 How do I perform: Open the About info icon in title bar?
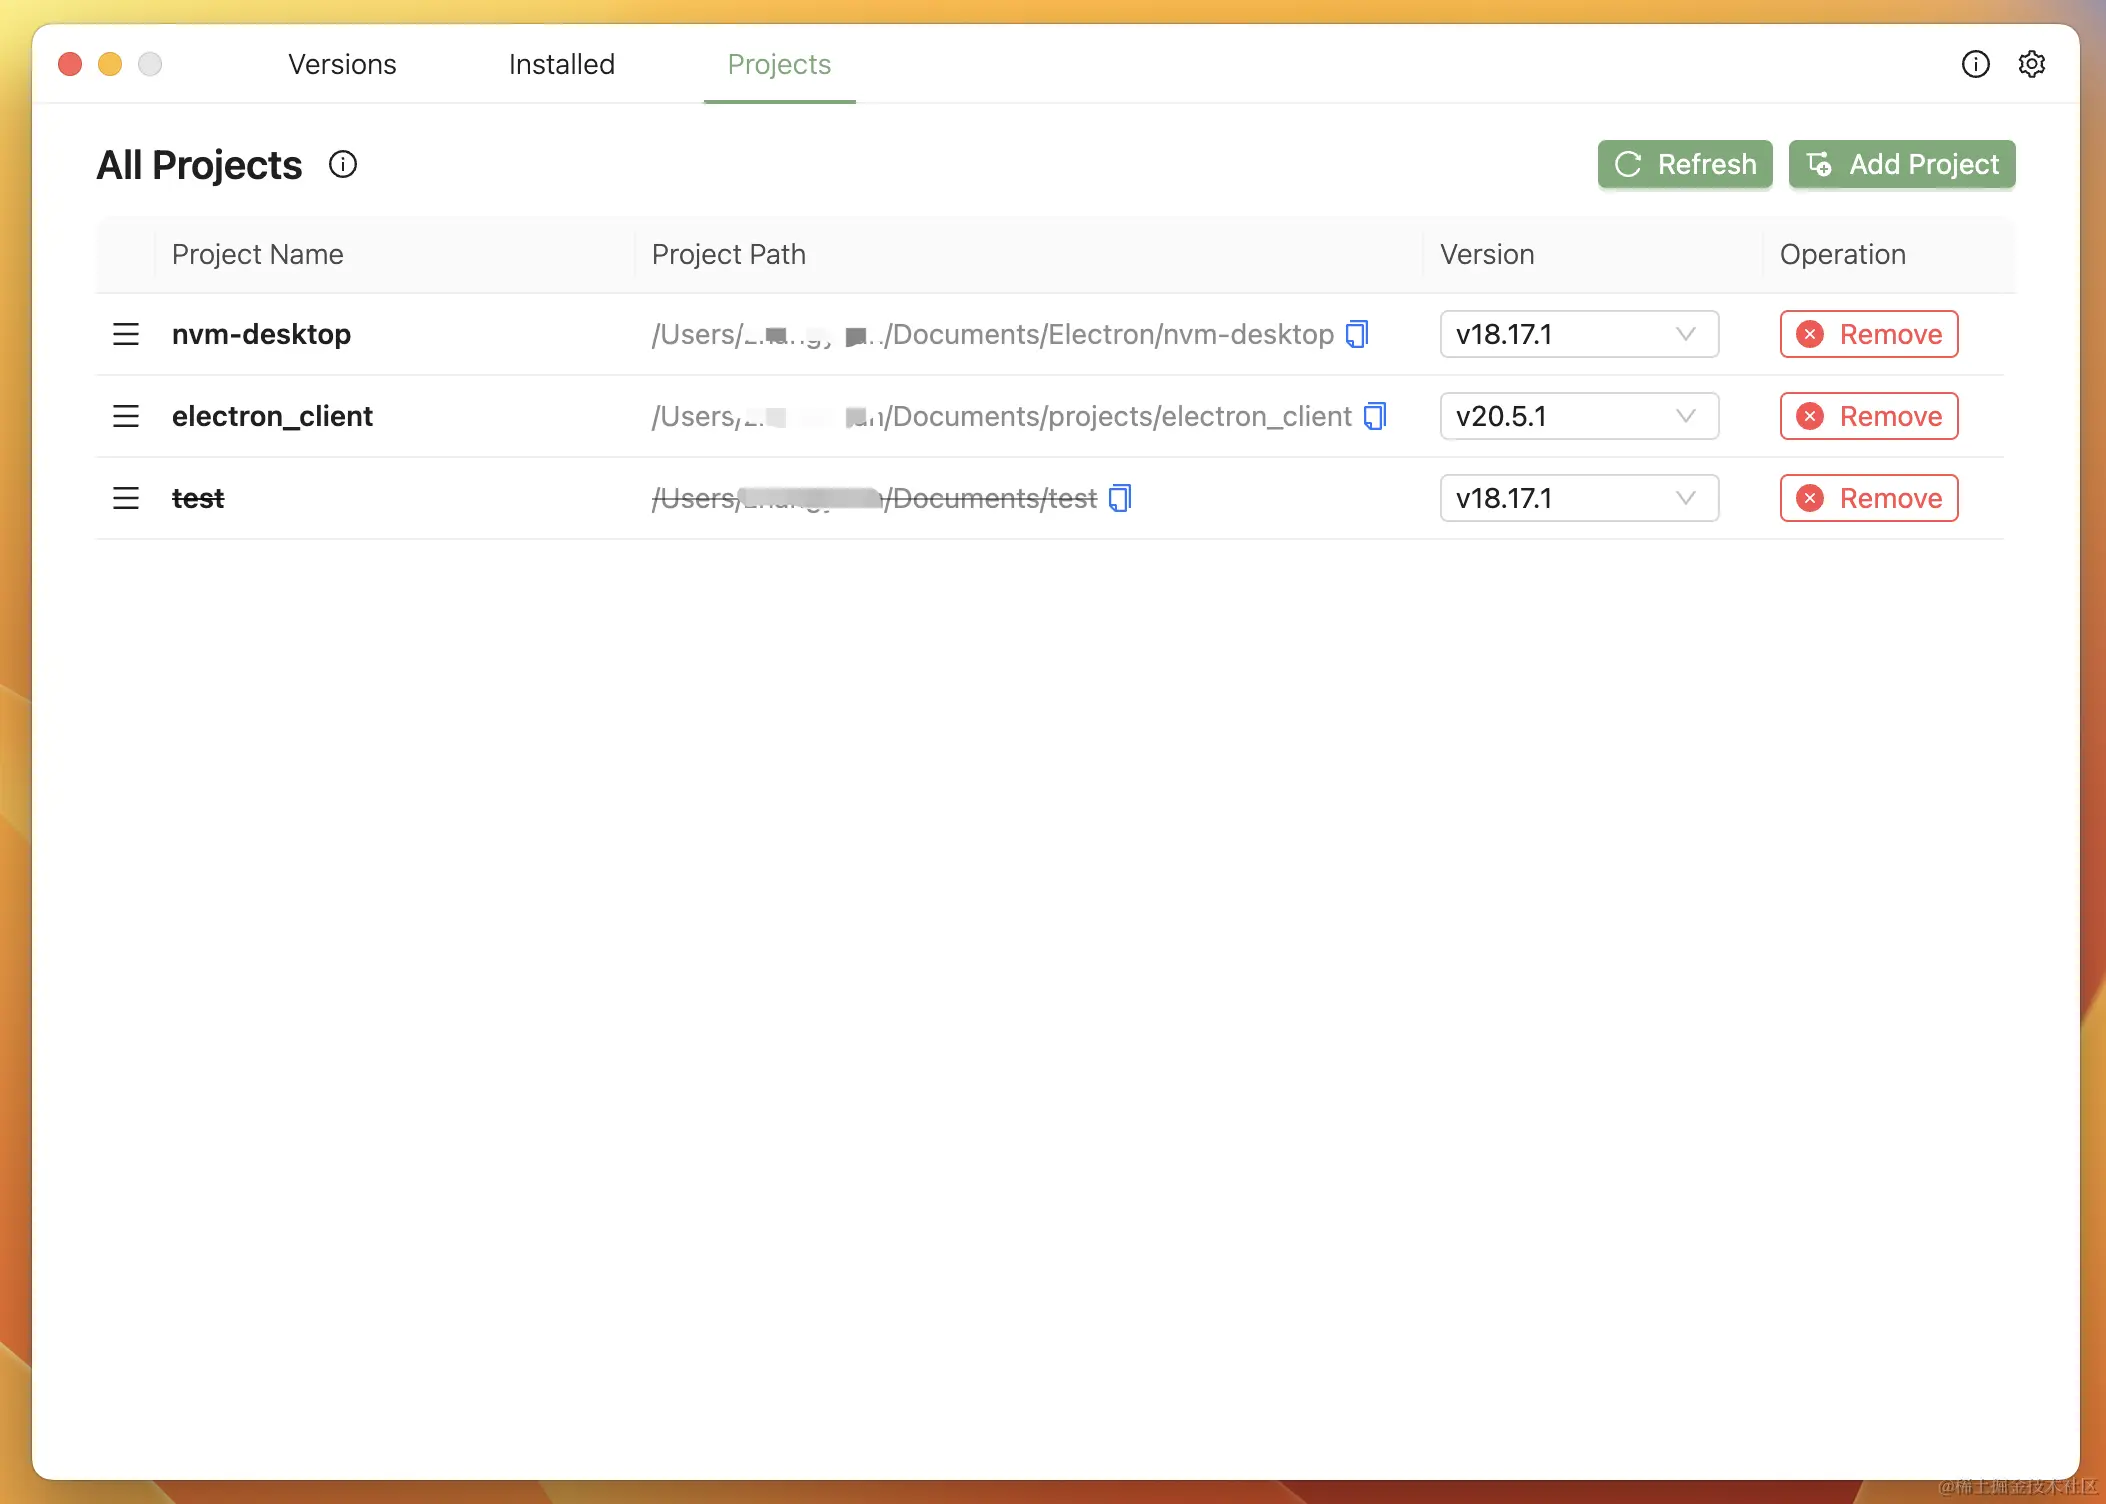(1975, 64)
